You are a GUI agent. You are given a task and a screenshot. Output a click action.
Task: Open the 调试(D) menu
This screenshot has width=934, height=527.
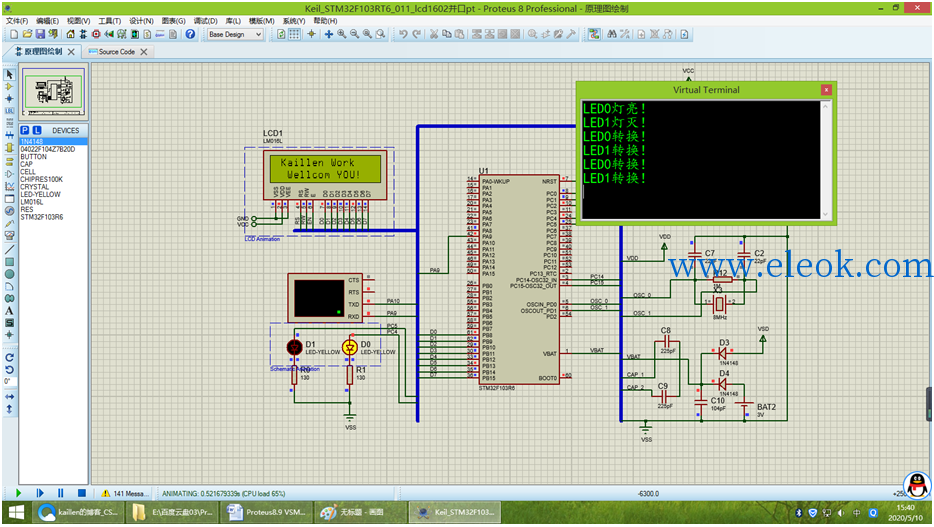coord(206,21)
